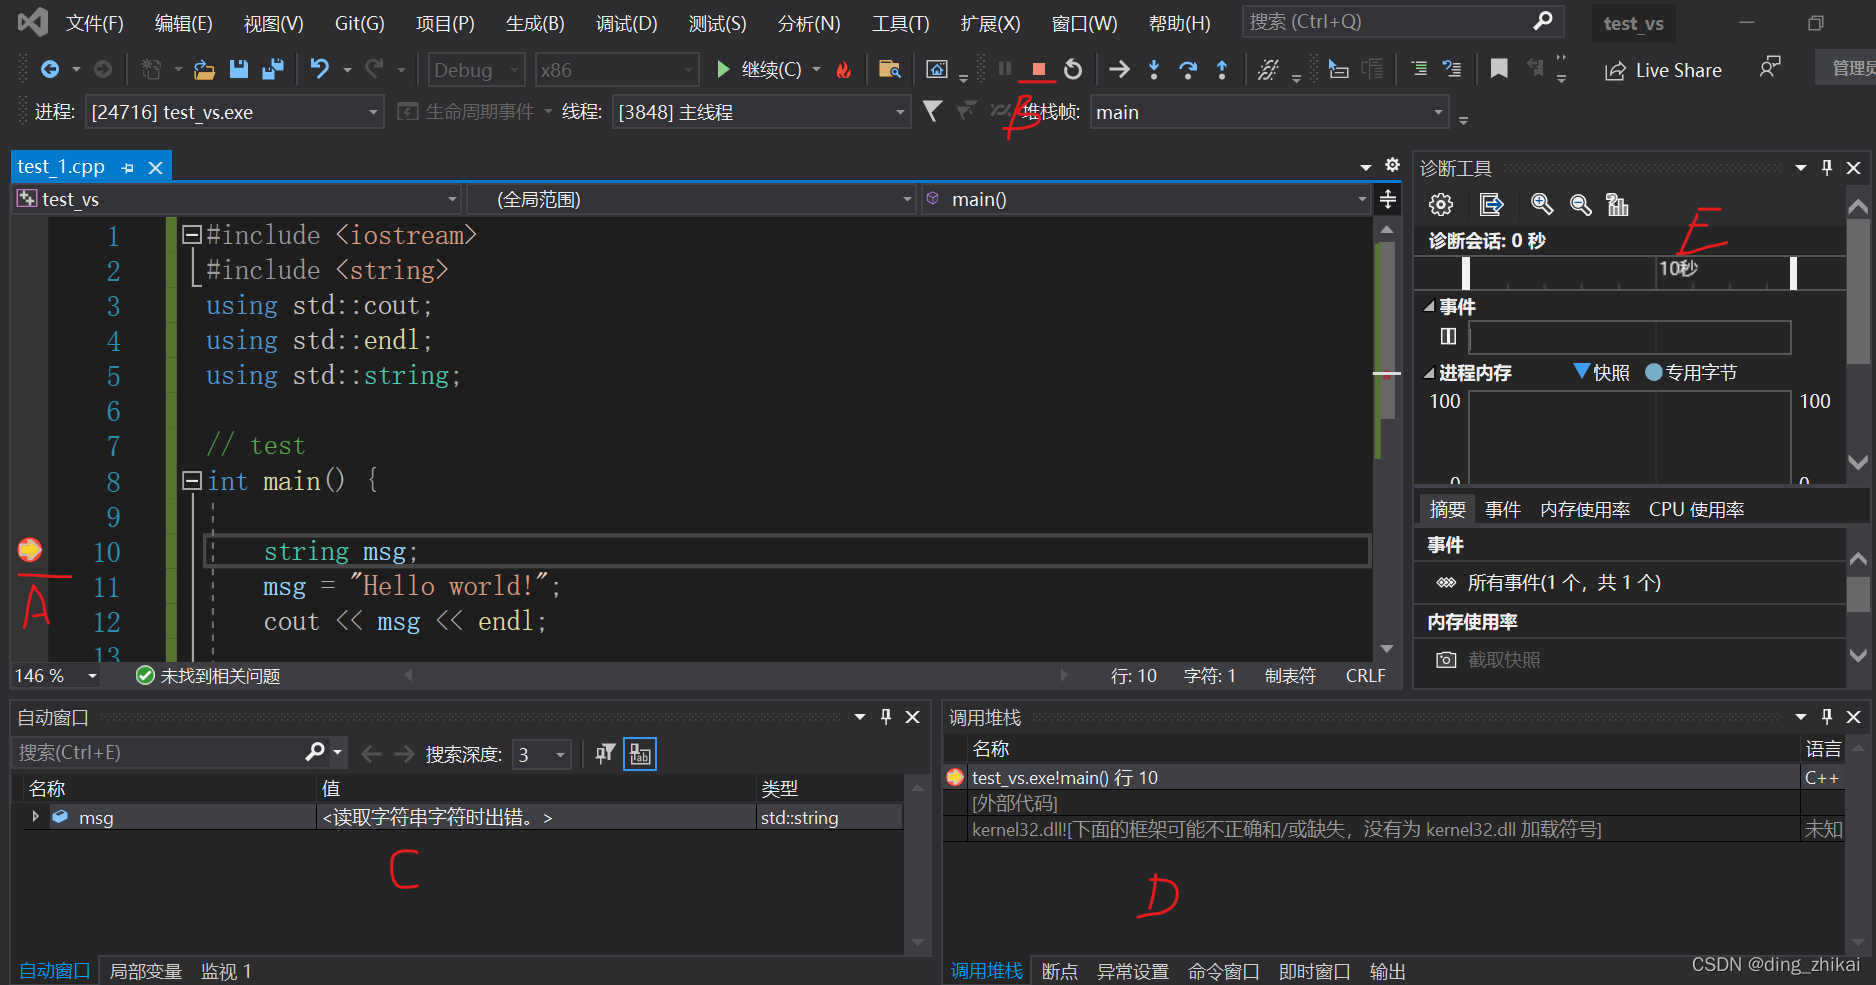This screenshot has width=1876, height=985.
Task: Show next statement arrow icon
Action: tap(1120, 69)
